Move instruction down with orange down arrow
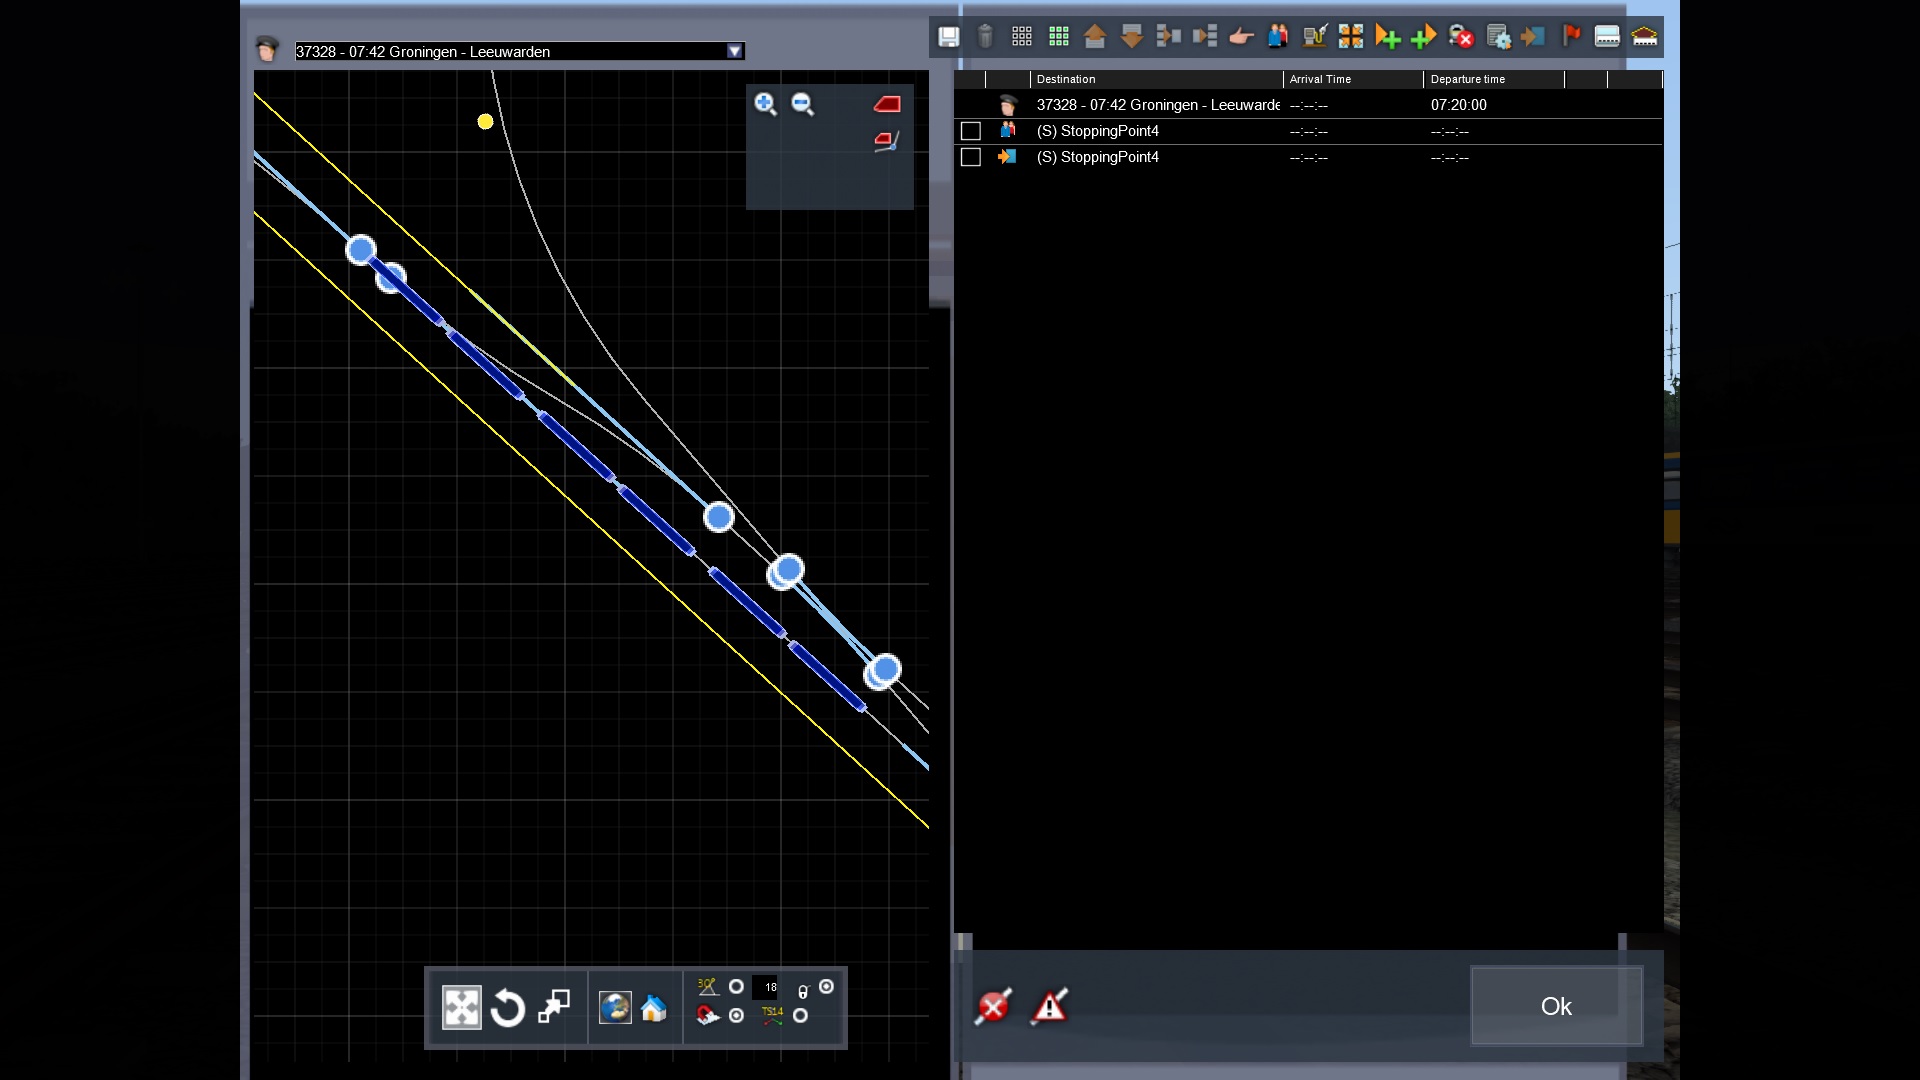The width and height of the screenshot is (1920, 1080). tap(1132, 37)
